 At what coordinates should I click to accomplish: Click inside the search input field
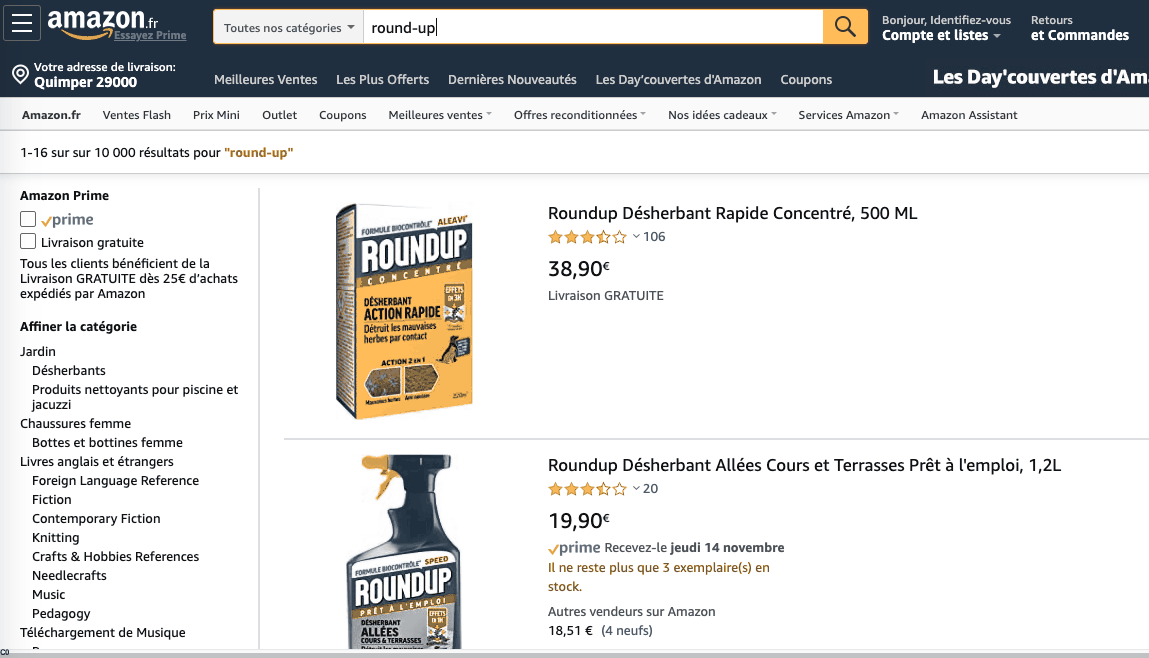[x=590, y=27]
